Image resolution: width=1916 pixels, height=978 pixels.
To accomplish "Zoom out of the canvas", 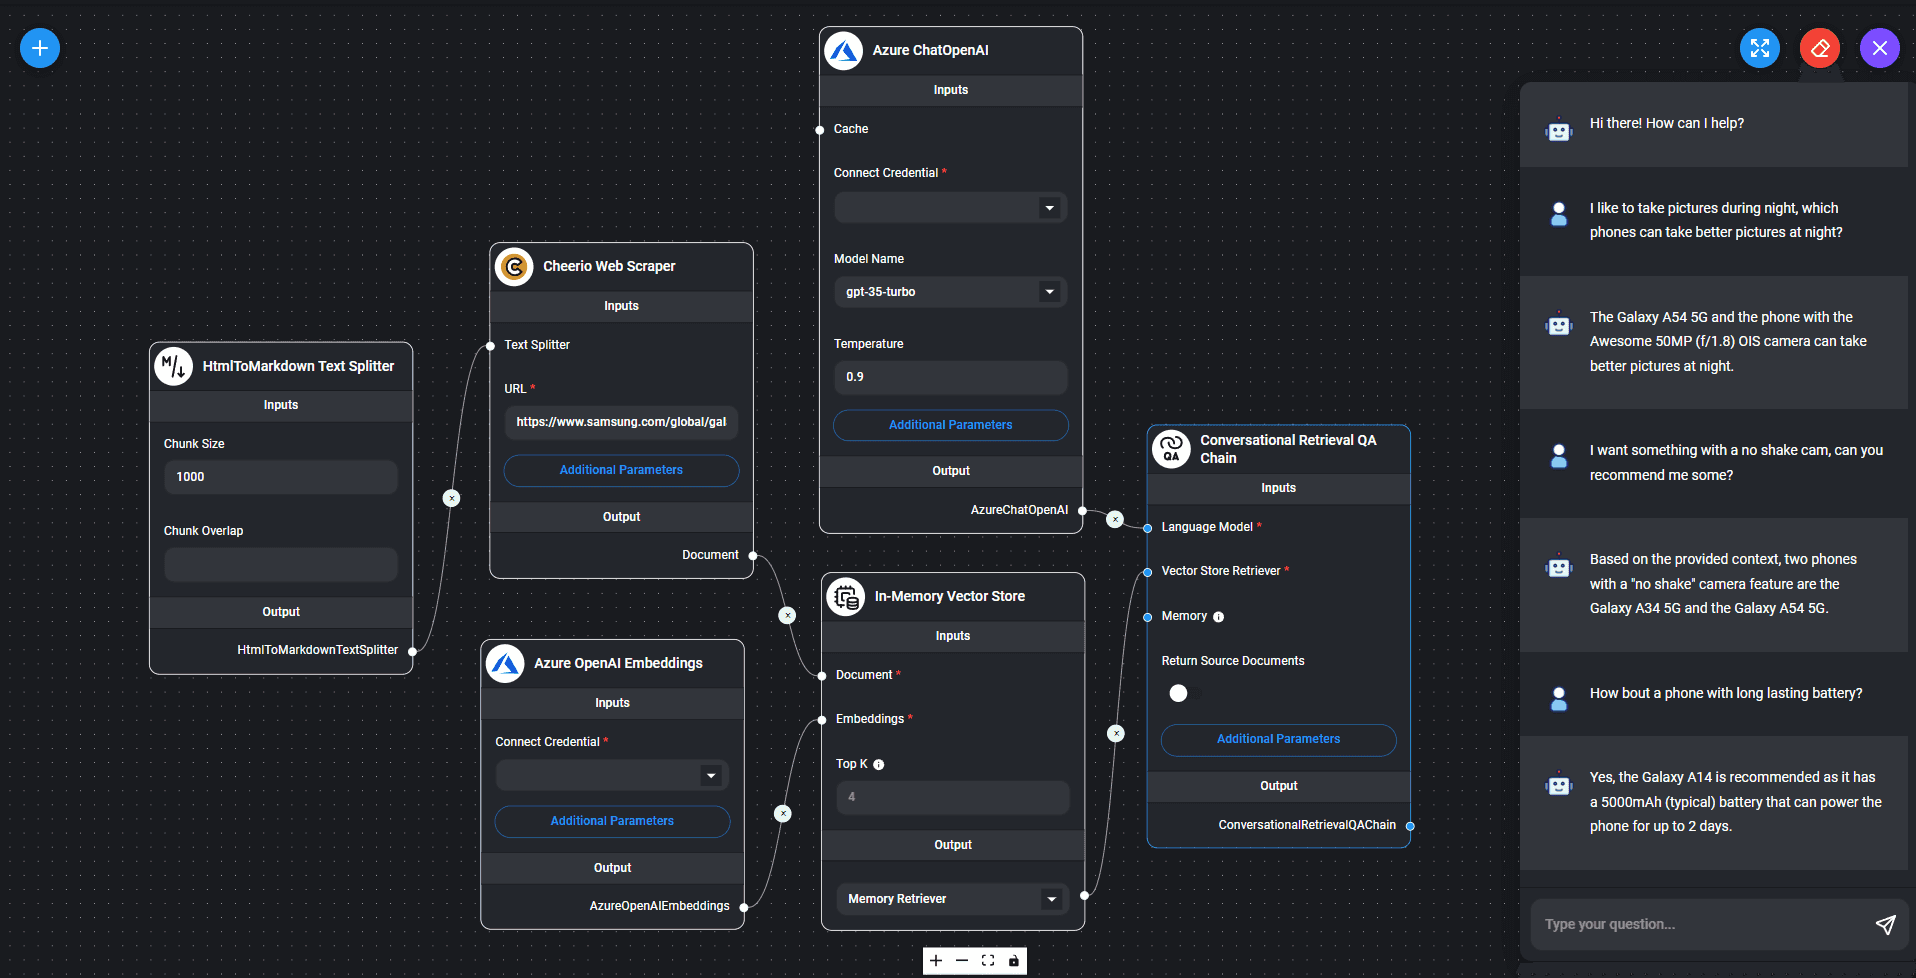I will 962,961.
